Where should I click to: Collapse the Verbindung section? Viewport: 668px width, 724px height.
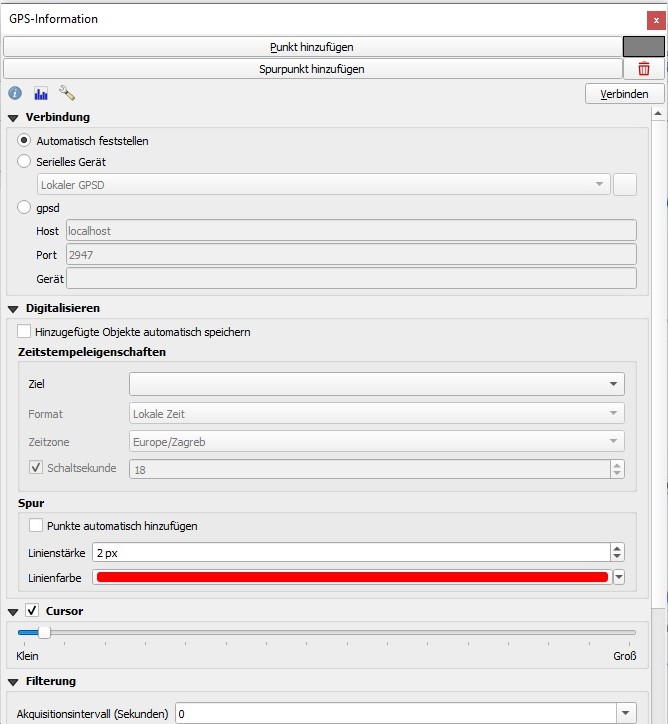[13, 118]
